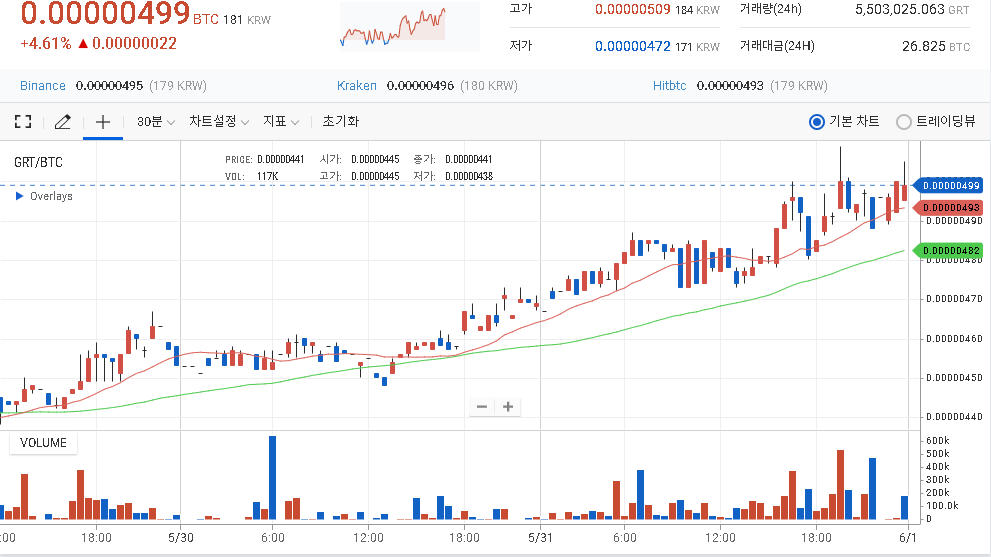Select the pencil drawing tool

pos(62,122)
